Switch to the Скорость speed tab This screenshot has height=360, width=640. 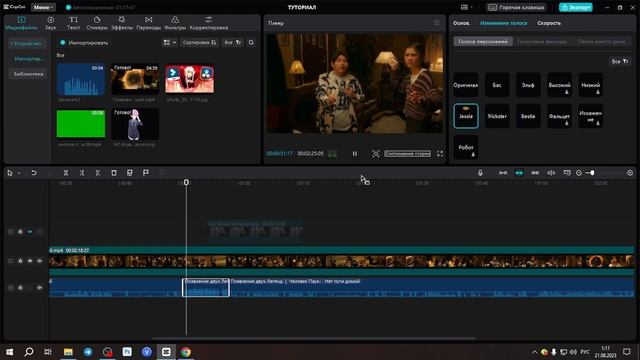coord(549,23)
